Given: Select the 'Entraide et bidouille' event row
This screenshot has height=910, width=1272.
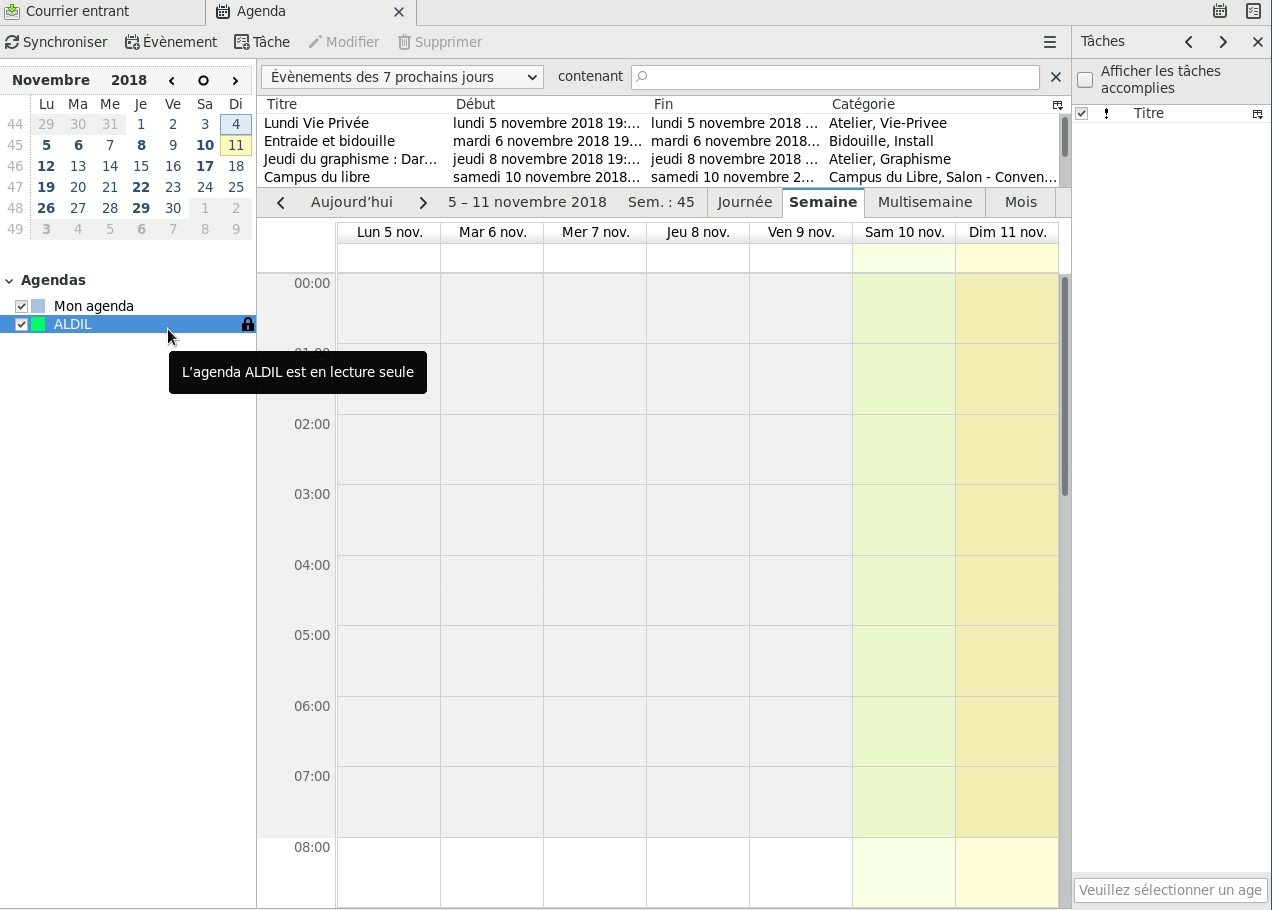Looking at the screenshot, I should point(660,141).
